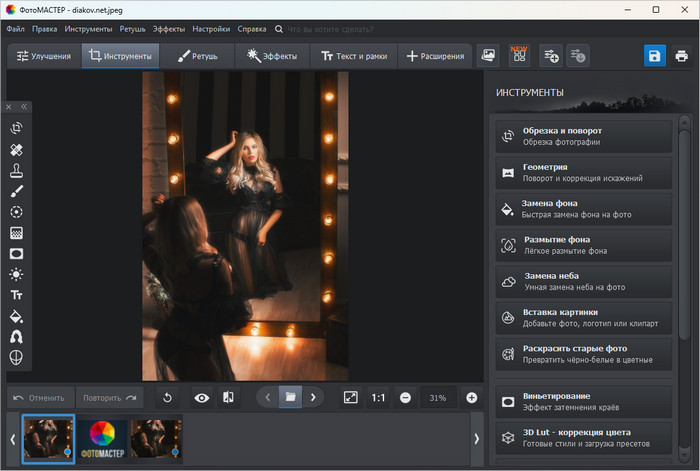Toggle the before/after comparison view
Viewport: 700px width, 471px height.
[228, 397]
